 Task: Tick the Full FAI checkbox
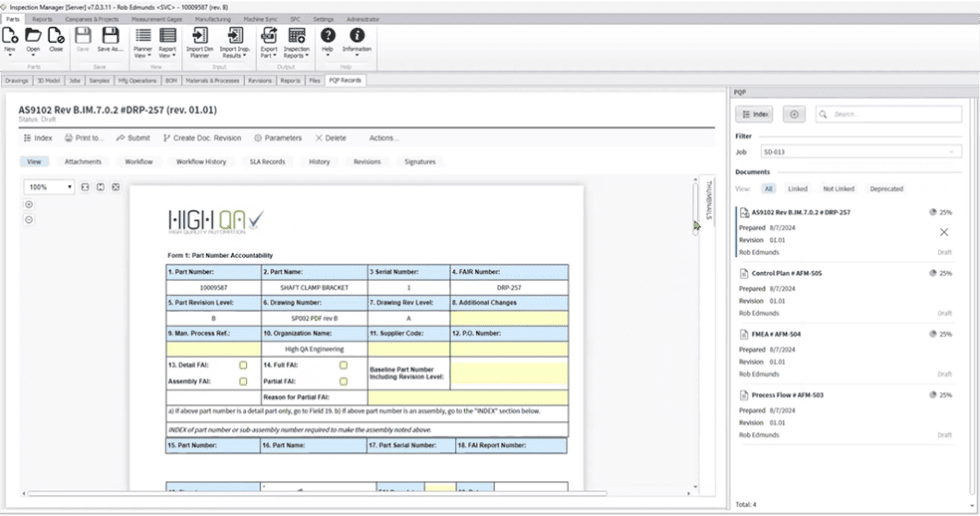[343, 366]
